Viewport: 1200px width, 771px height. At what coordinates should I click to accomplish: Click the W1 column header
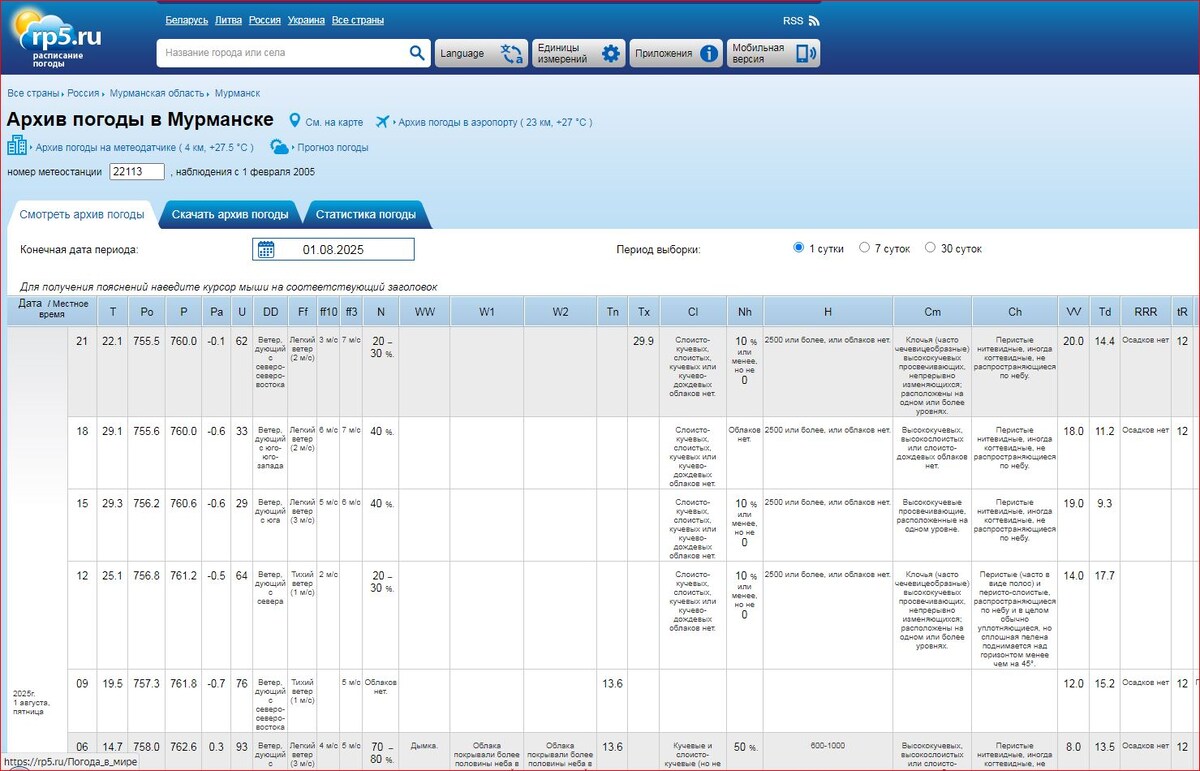pos(487,312)
